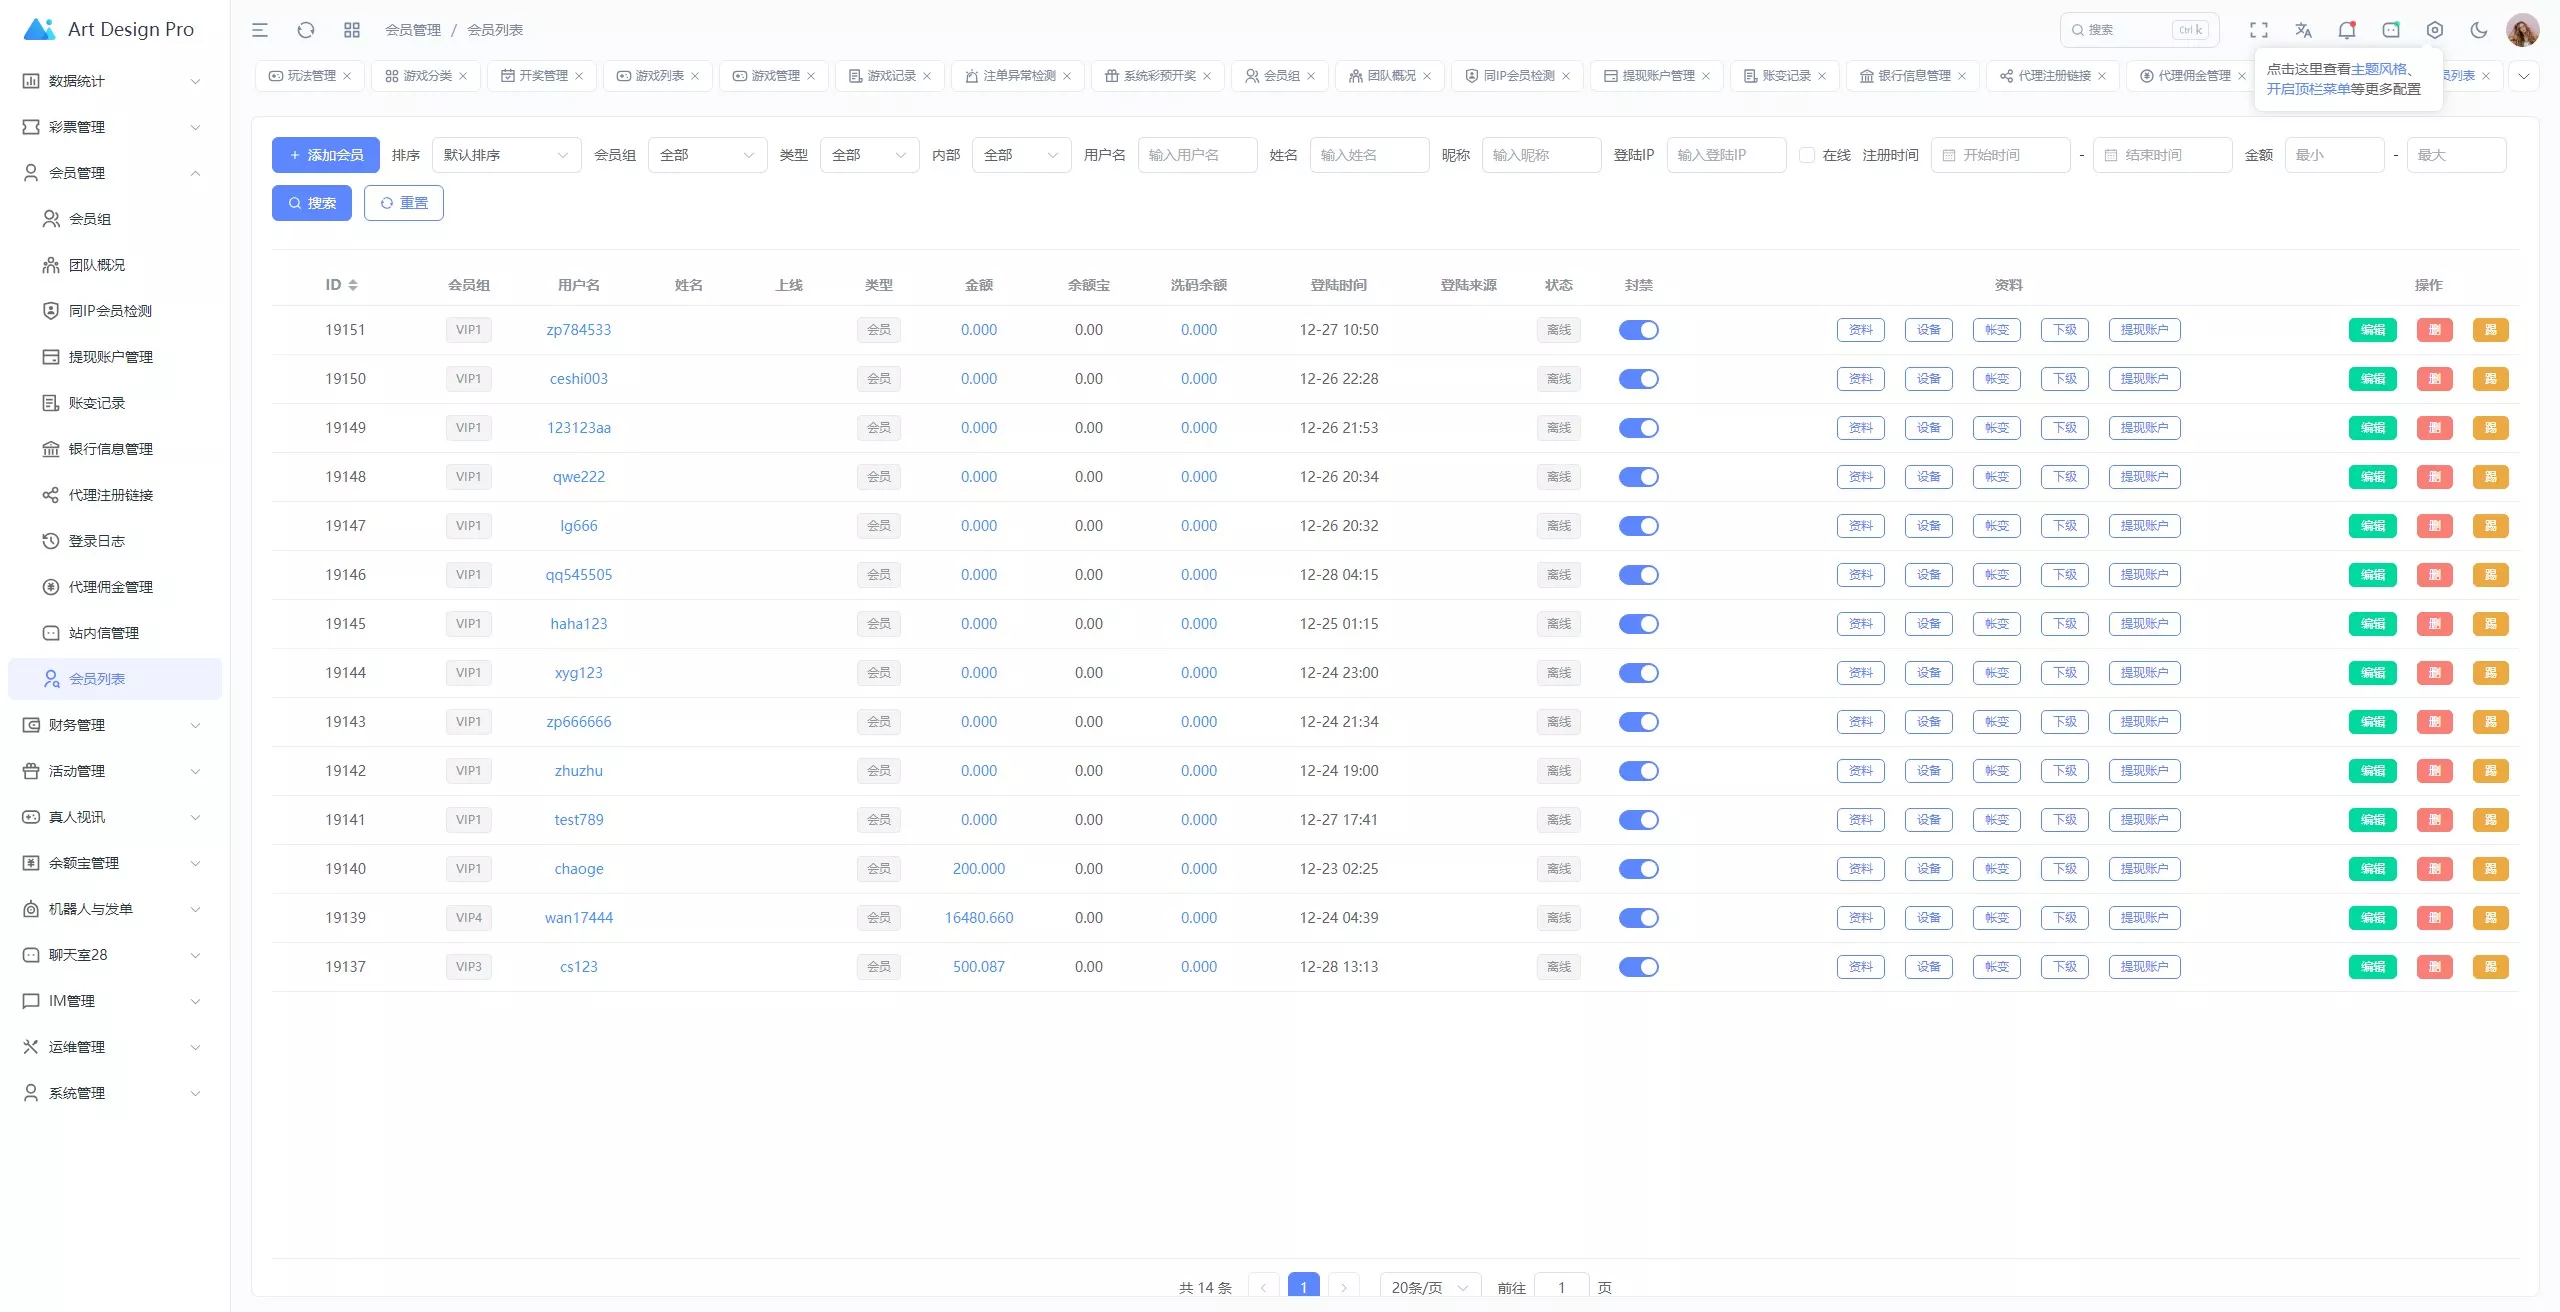Viewport: 2560px width, 1312px height.
Task: Toggle ban switch for user chaoge
Action: [x=1638, y=869]
